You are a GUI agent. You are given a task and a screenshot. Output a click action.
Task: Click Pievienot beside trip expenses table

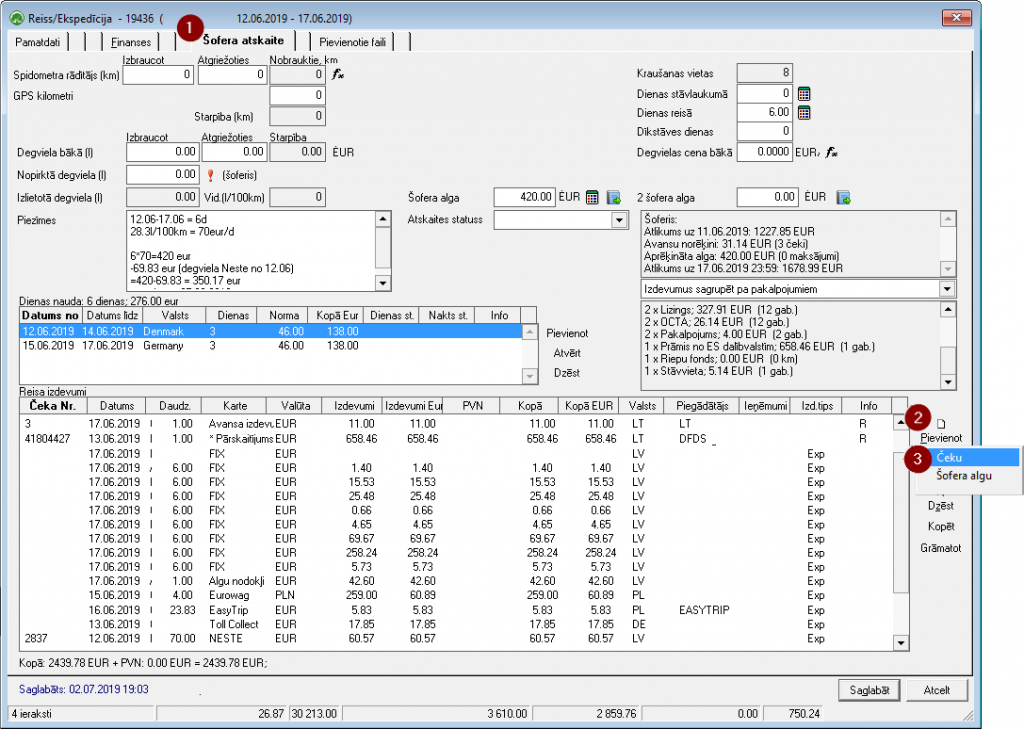pos(941,438)
